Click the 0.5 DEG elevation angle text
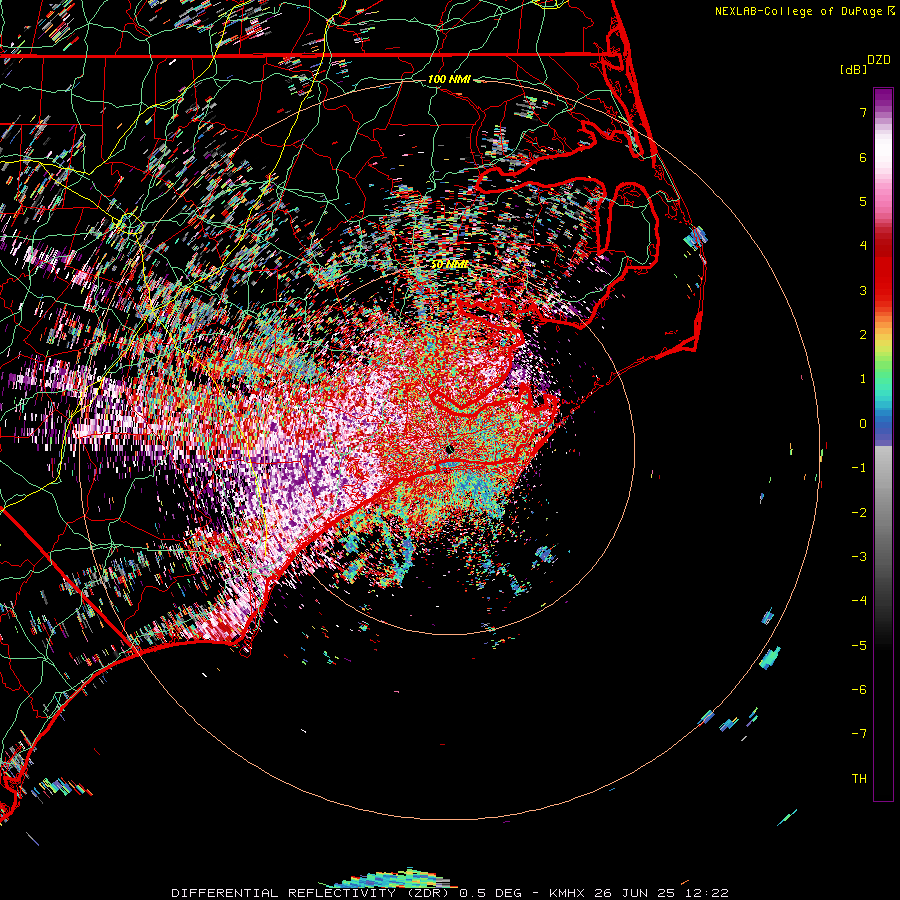This screenshot has height=900, width=900. tap(490, 893)
